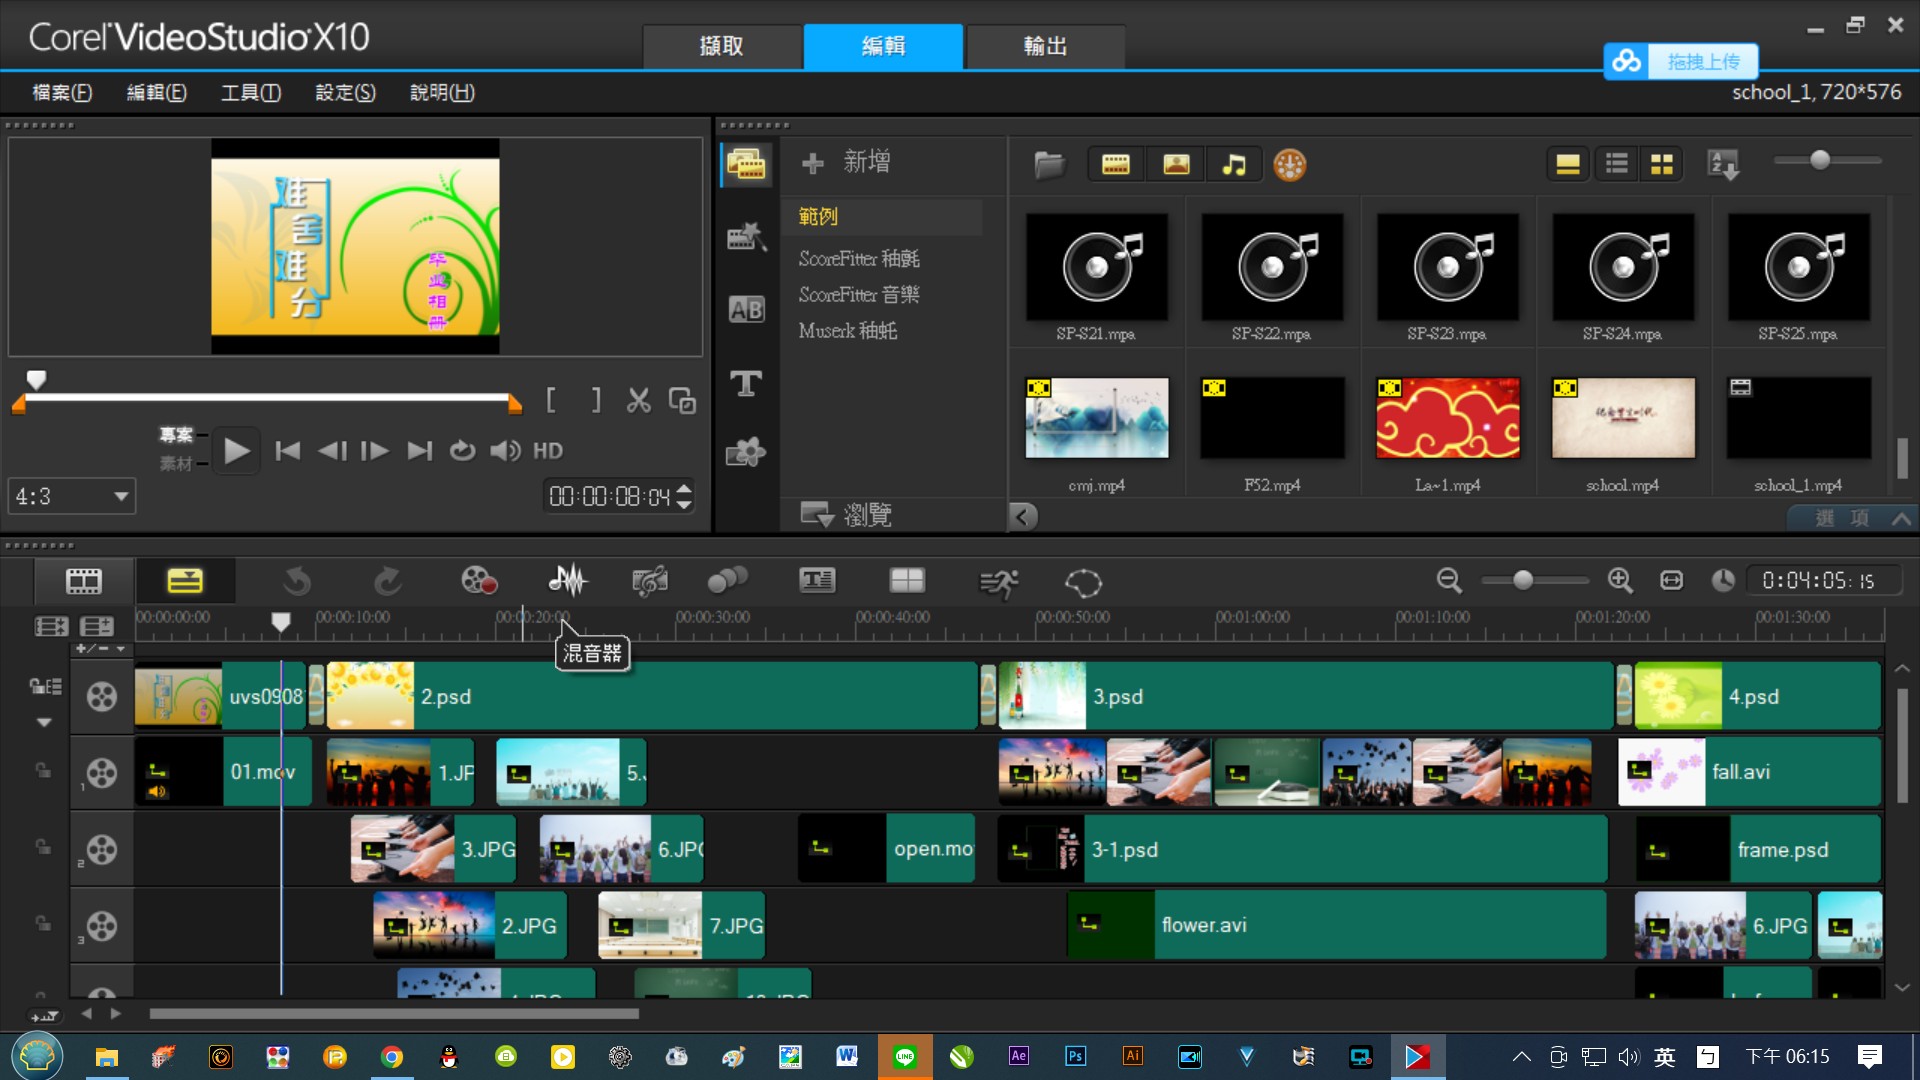Click the enlarge preview window icon

tap(682, 401)
